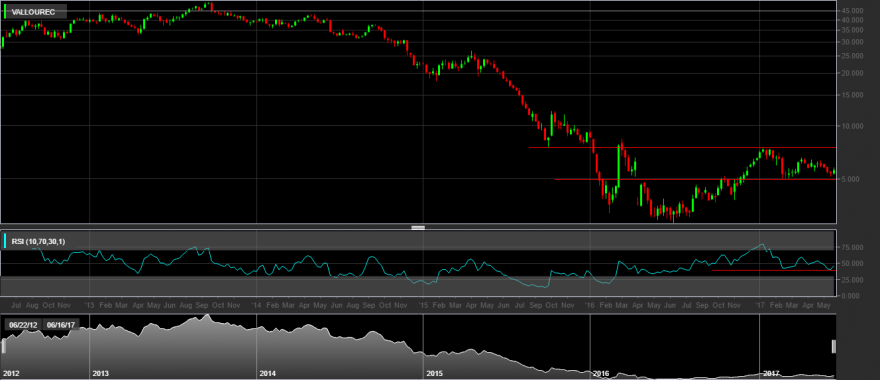Open the RSI (10,70,30,1) indicator label
This screenshot has height=380, width=880.
[x=38, y=241]
